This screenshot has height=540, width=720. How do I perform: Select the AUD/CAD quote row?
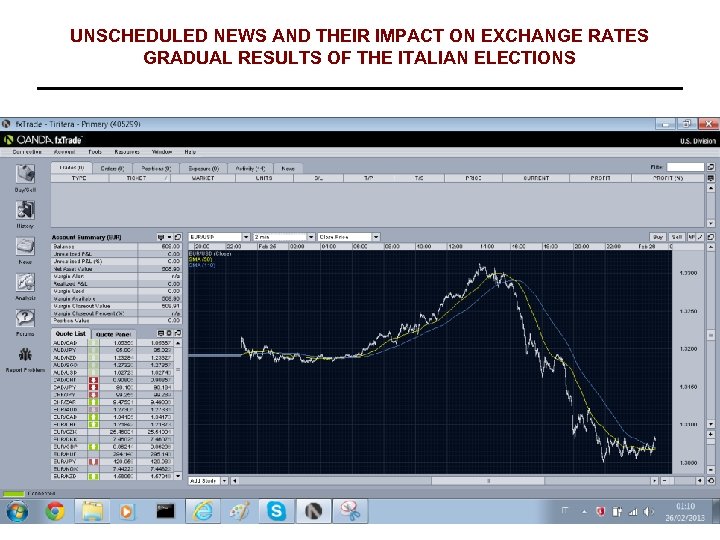tap(112, 343)
